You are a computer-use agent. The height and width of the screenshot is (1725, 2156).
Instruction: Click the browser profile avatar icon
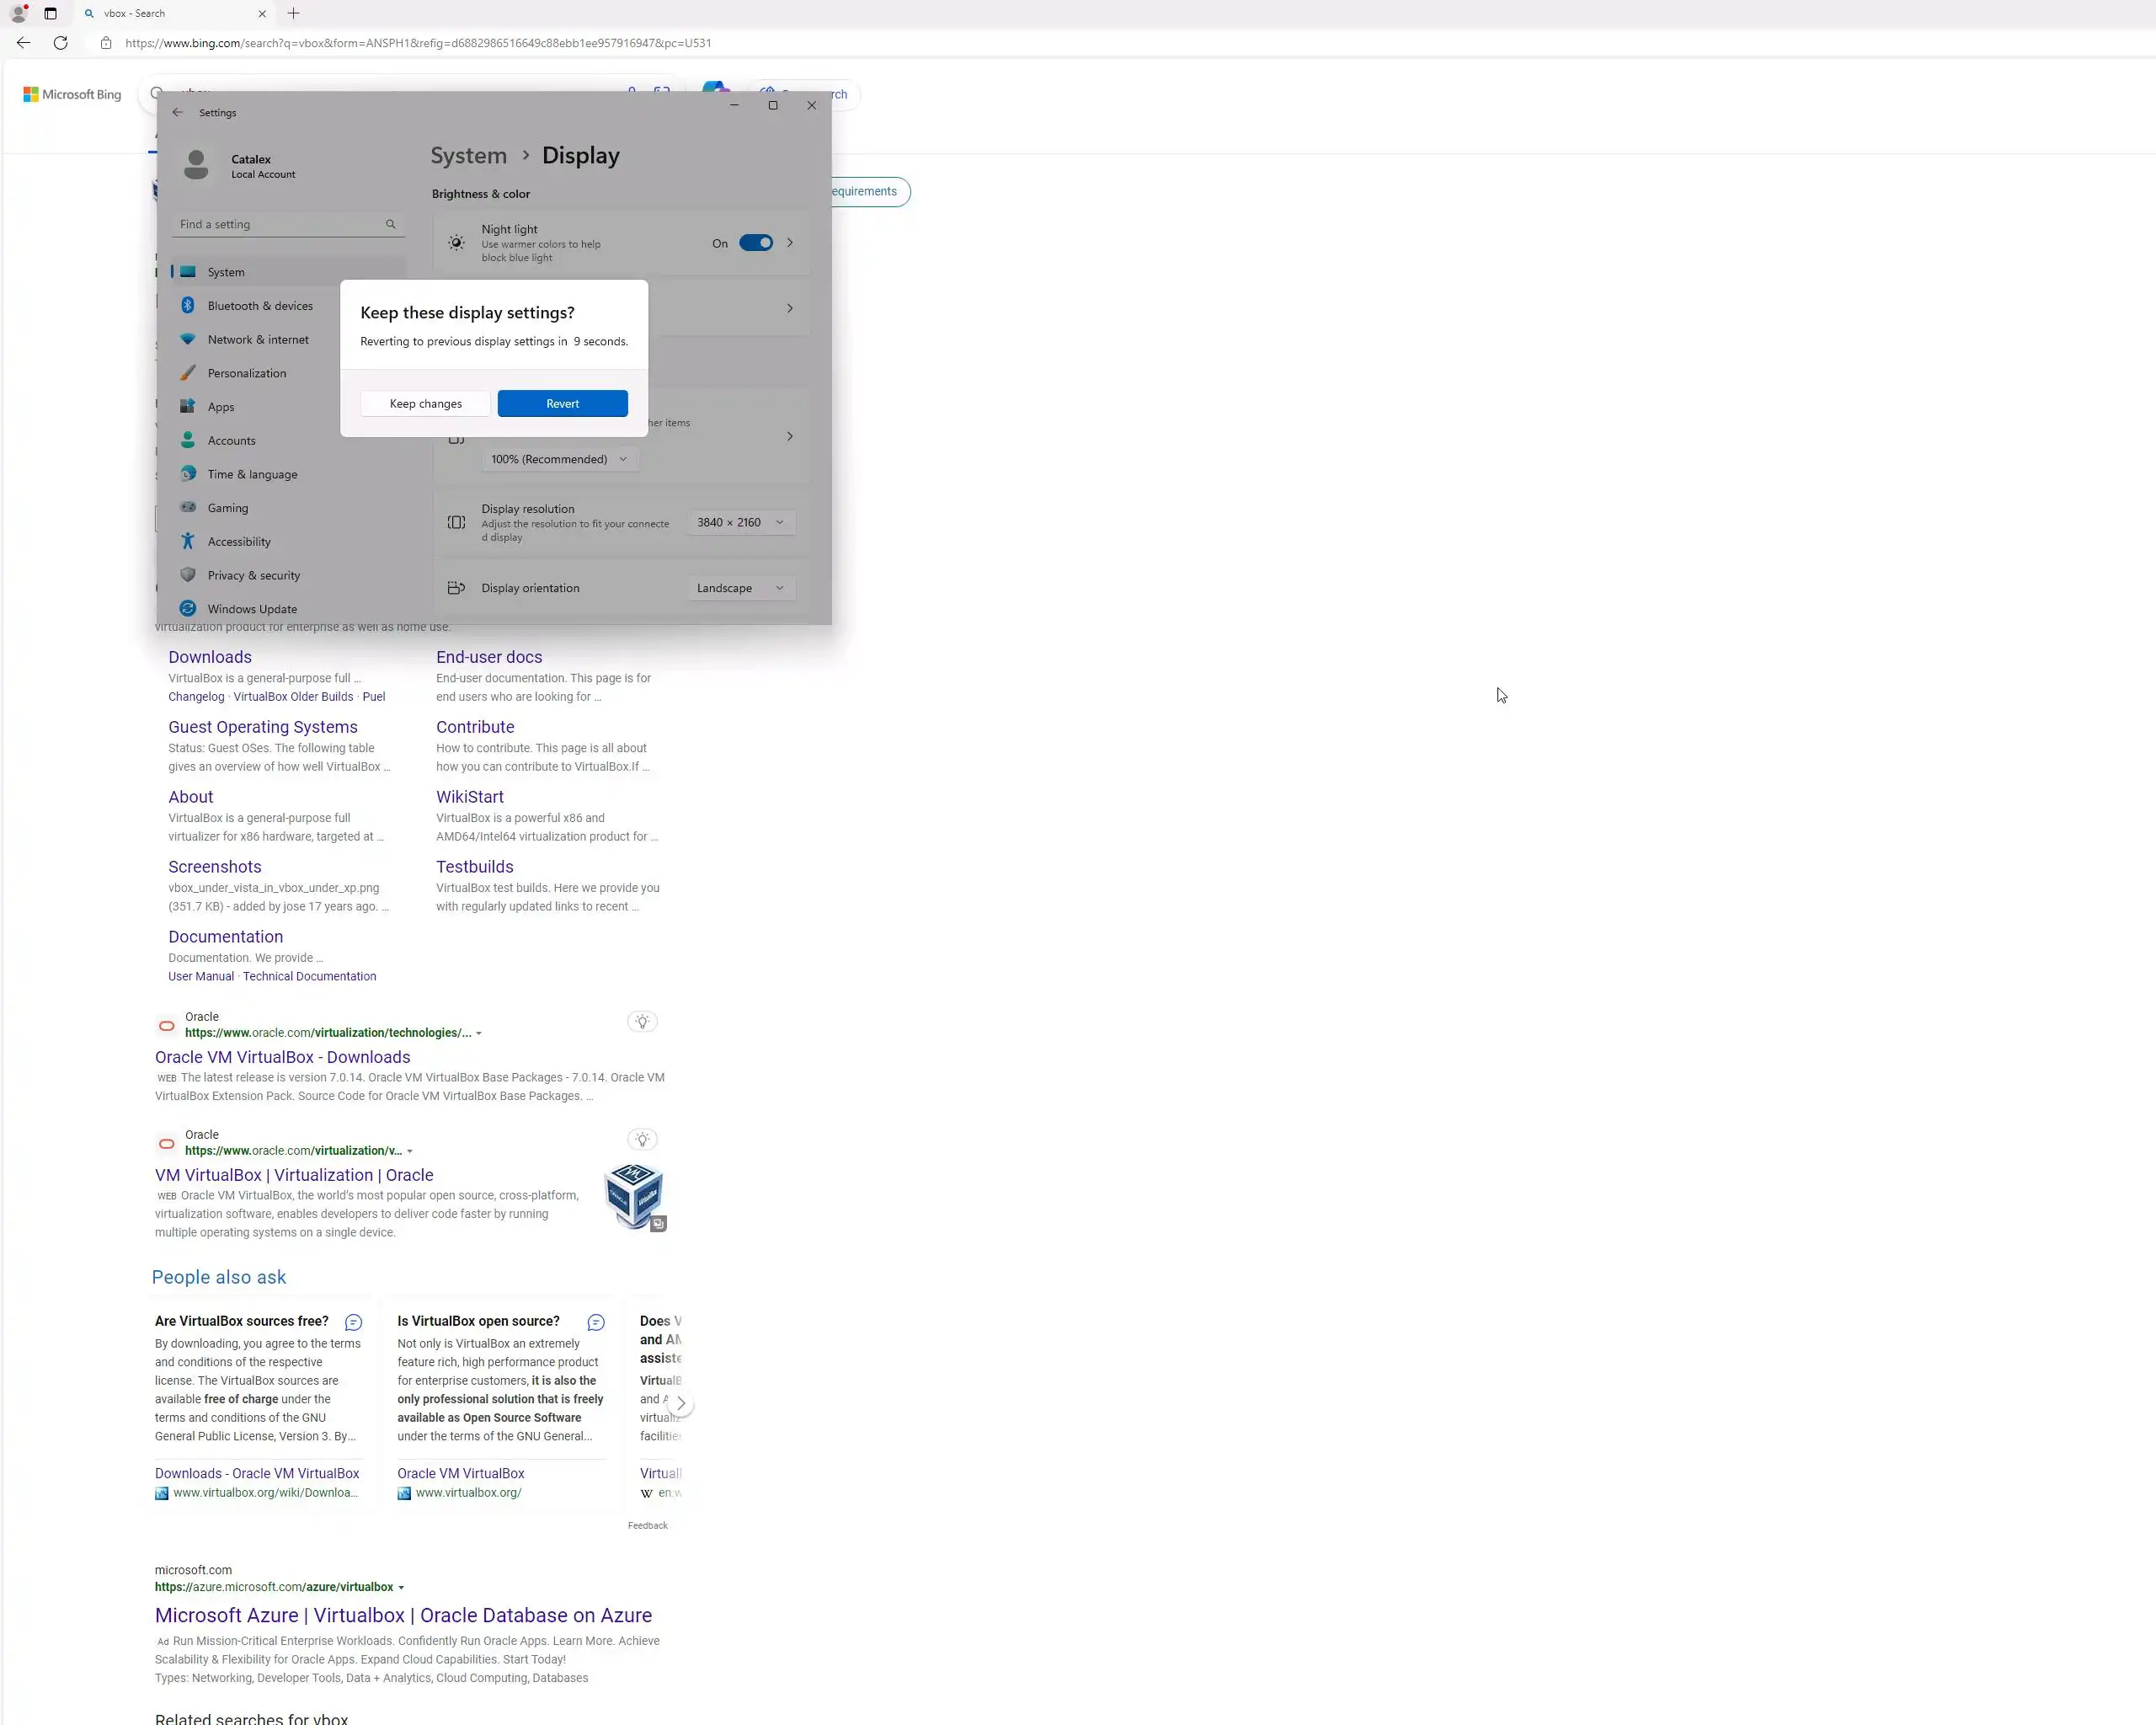point(18,14)
